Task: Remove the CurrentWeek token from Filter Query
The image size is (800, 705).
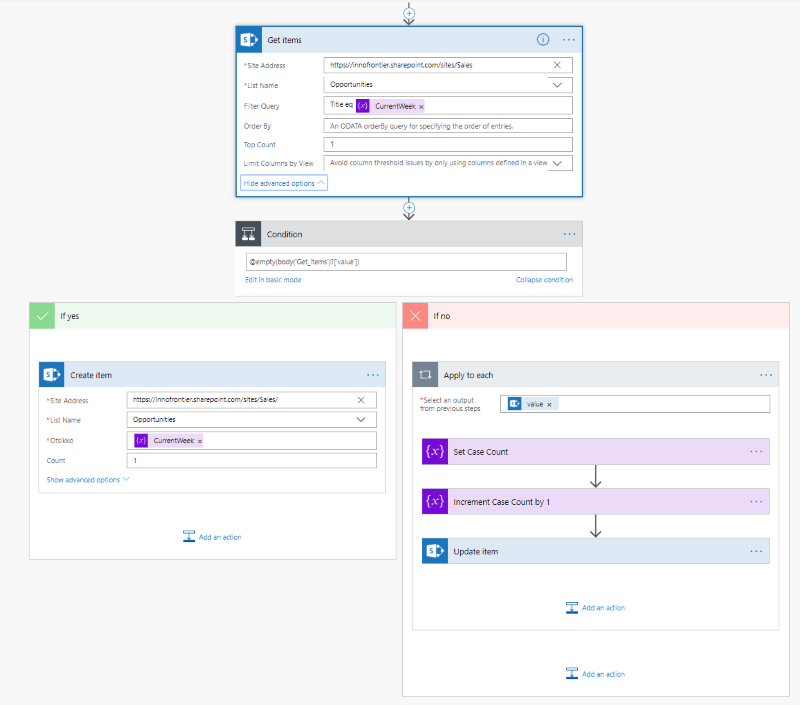Action: click(421, 106)
